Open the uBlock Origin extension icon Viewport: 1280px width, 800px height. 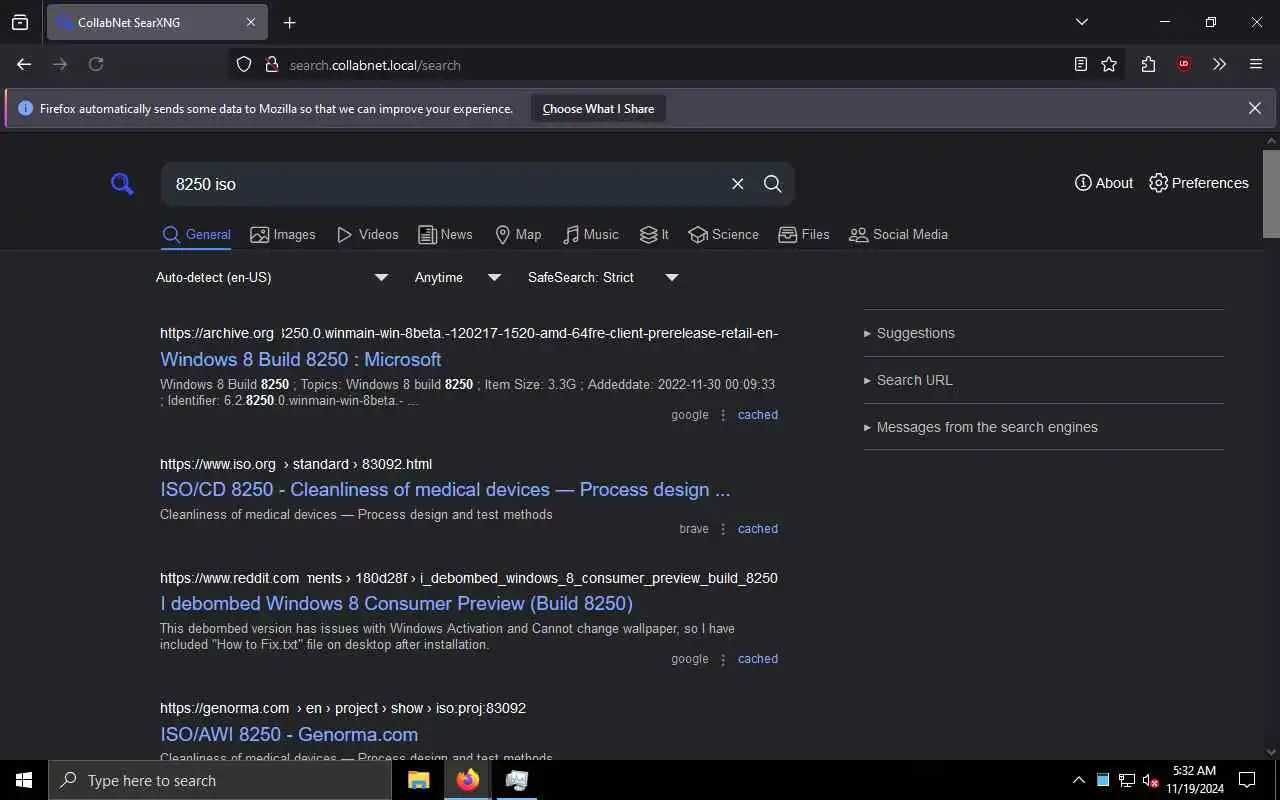(x=1184, y=64)
